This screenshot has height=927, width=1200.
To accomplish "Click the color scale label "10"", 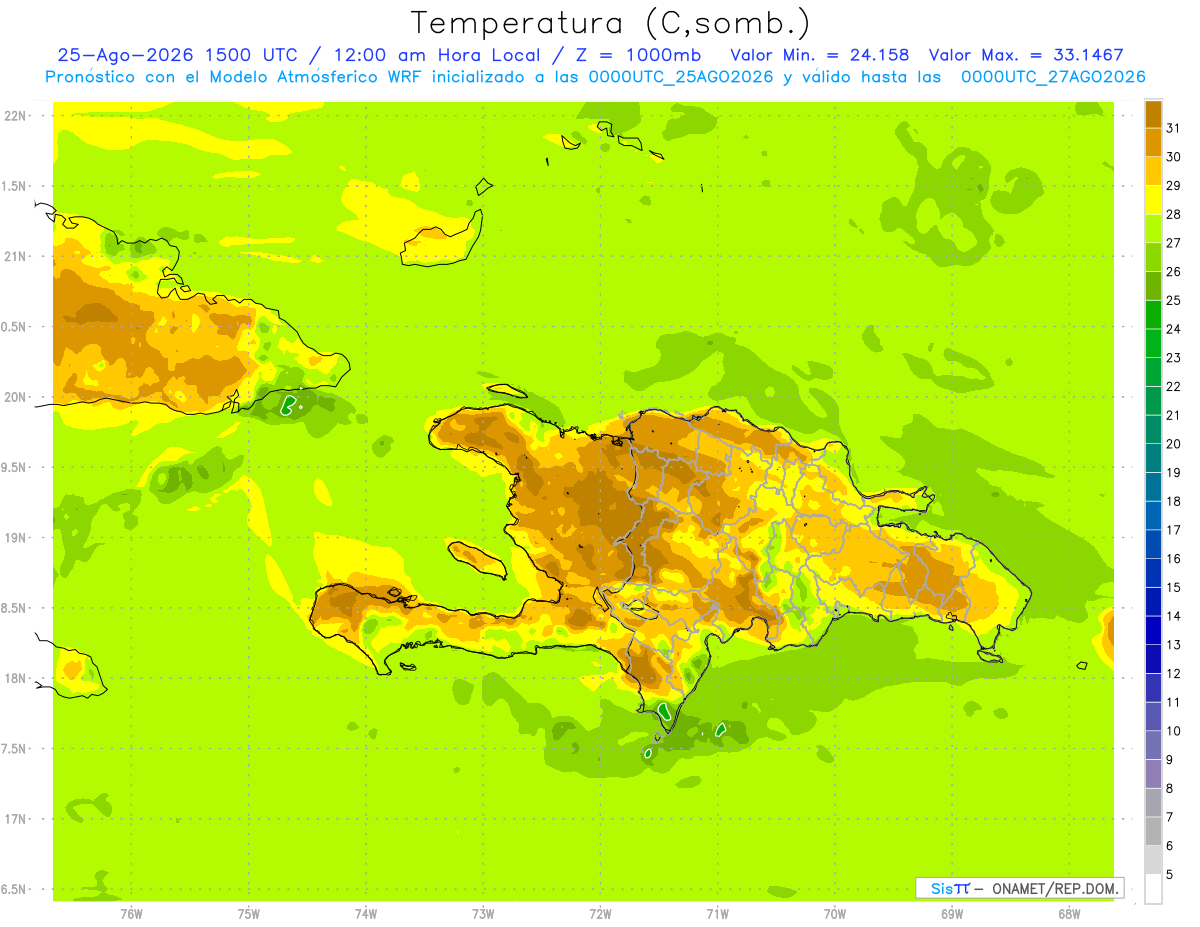I will pyautogui.click(x=1174, y=731).
